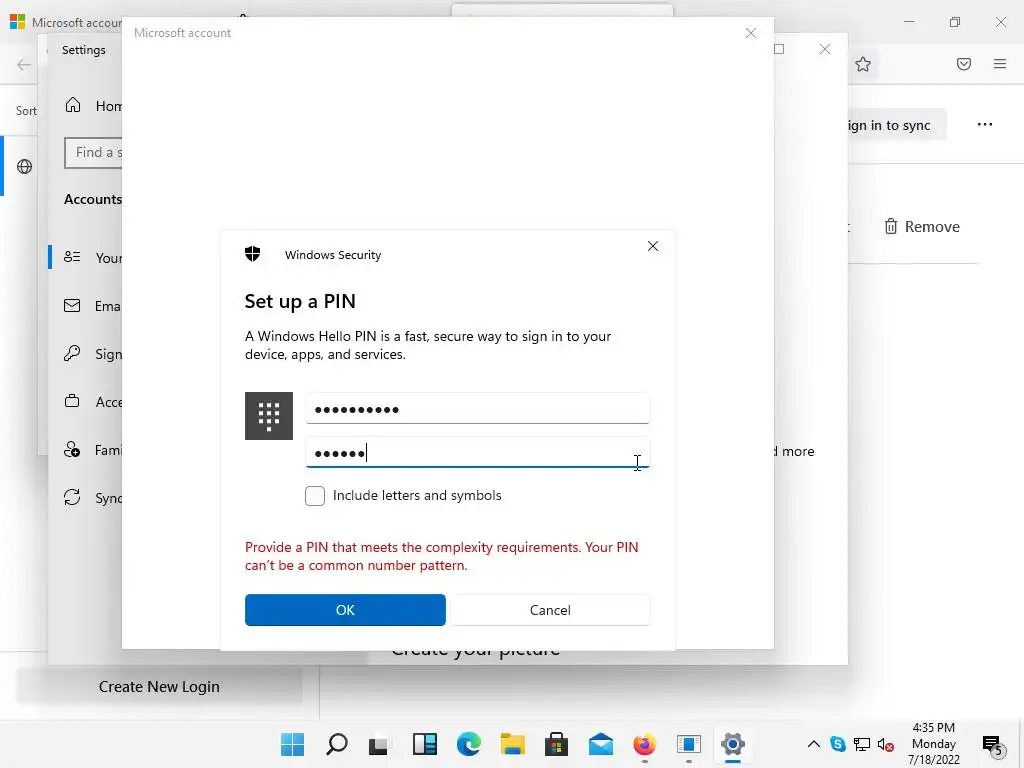This screenshot has height=768, width=1024.
Task: Open File Explorer from taskbar
Action: point(513,744)
